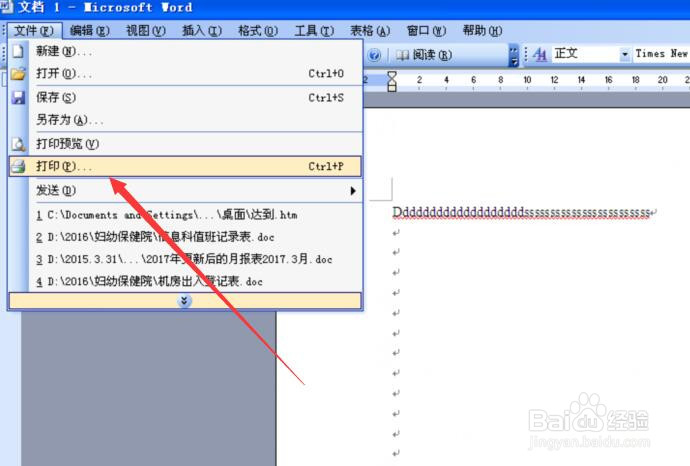Click the Times New font name box
Image resolution: width=690 pixels, height=466 pixels.
661,54
